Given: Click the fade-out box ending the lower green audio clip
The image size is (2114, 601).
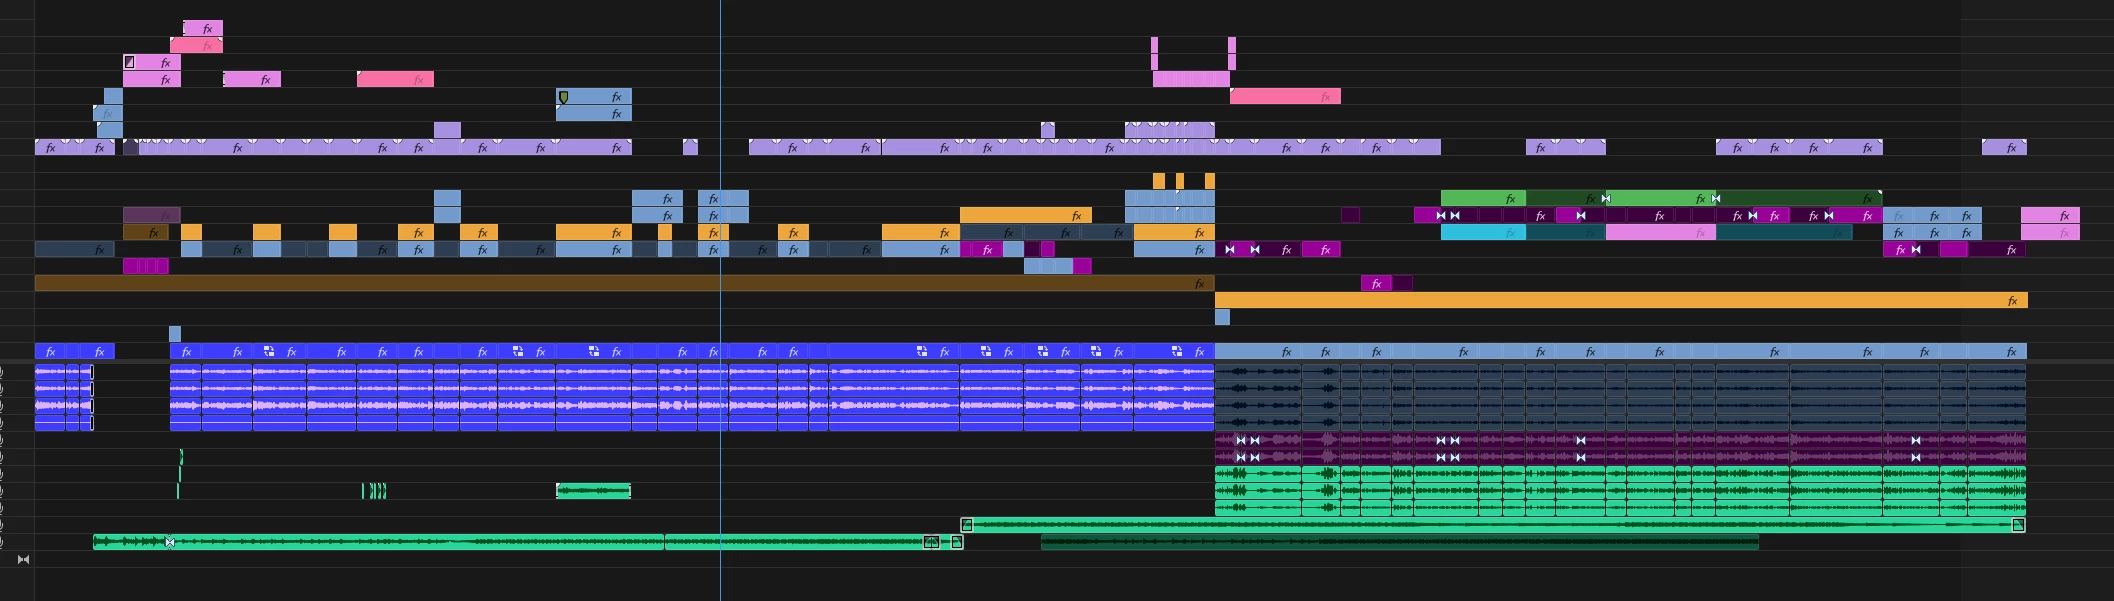Looking at the screenshot, I should pos(957,542).
